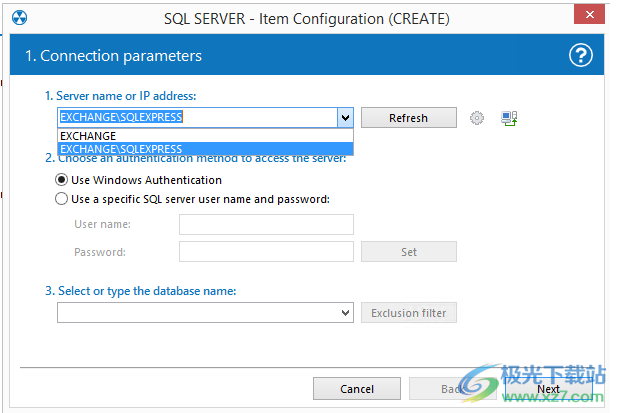
Task: Click the Back button
Action: 452,389
